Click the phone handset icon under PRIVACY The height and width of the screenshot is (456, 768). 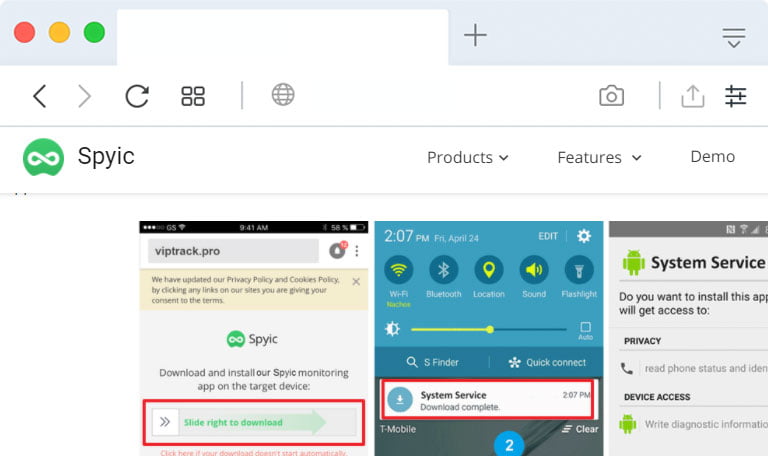coord(627,368)
